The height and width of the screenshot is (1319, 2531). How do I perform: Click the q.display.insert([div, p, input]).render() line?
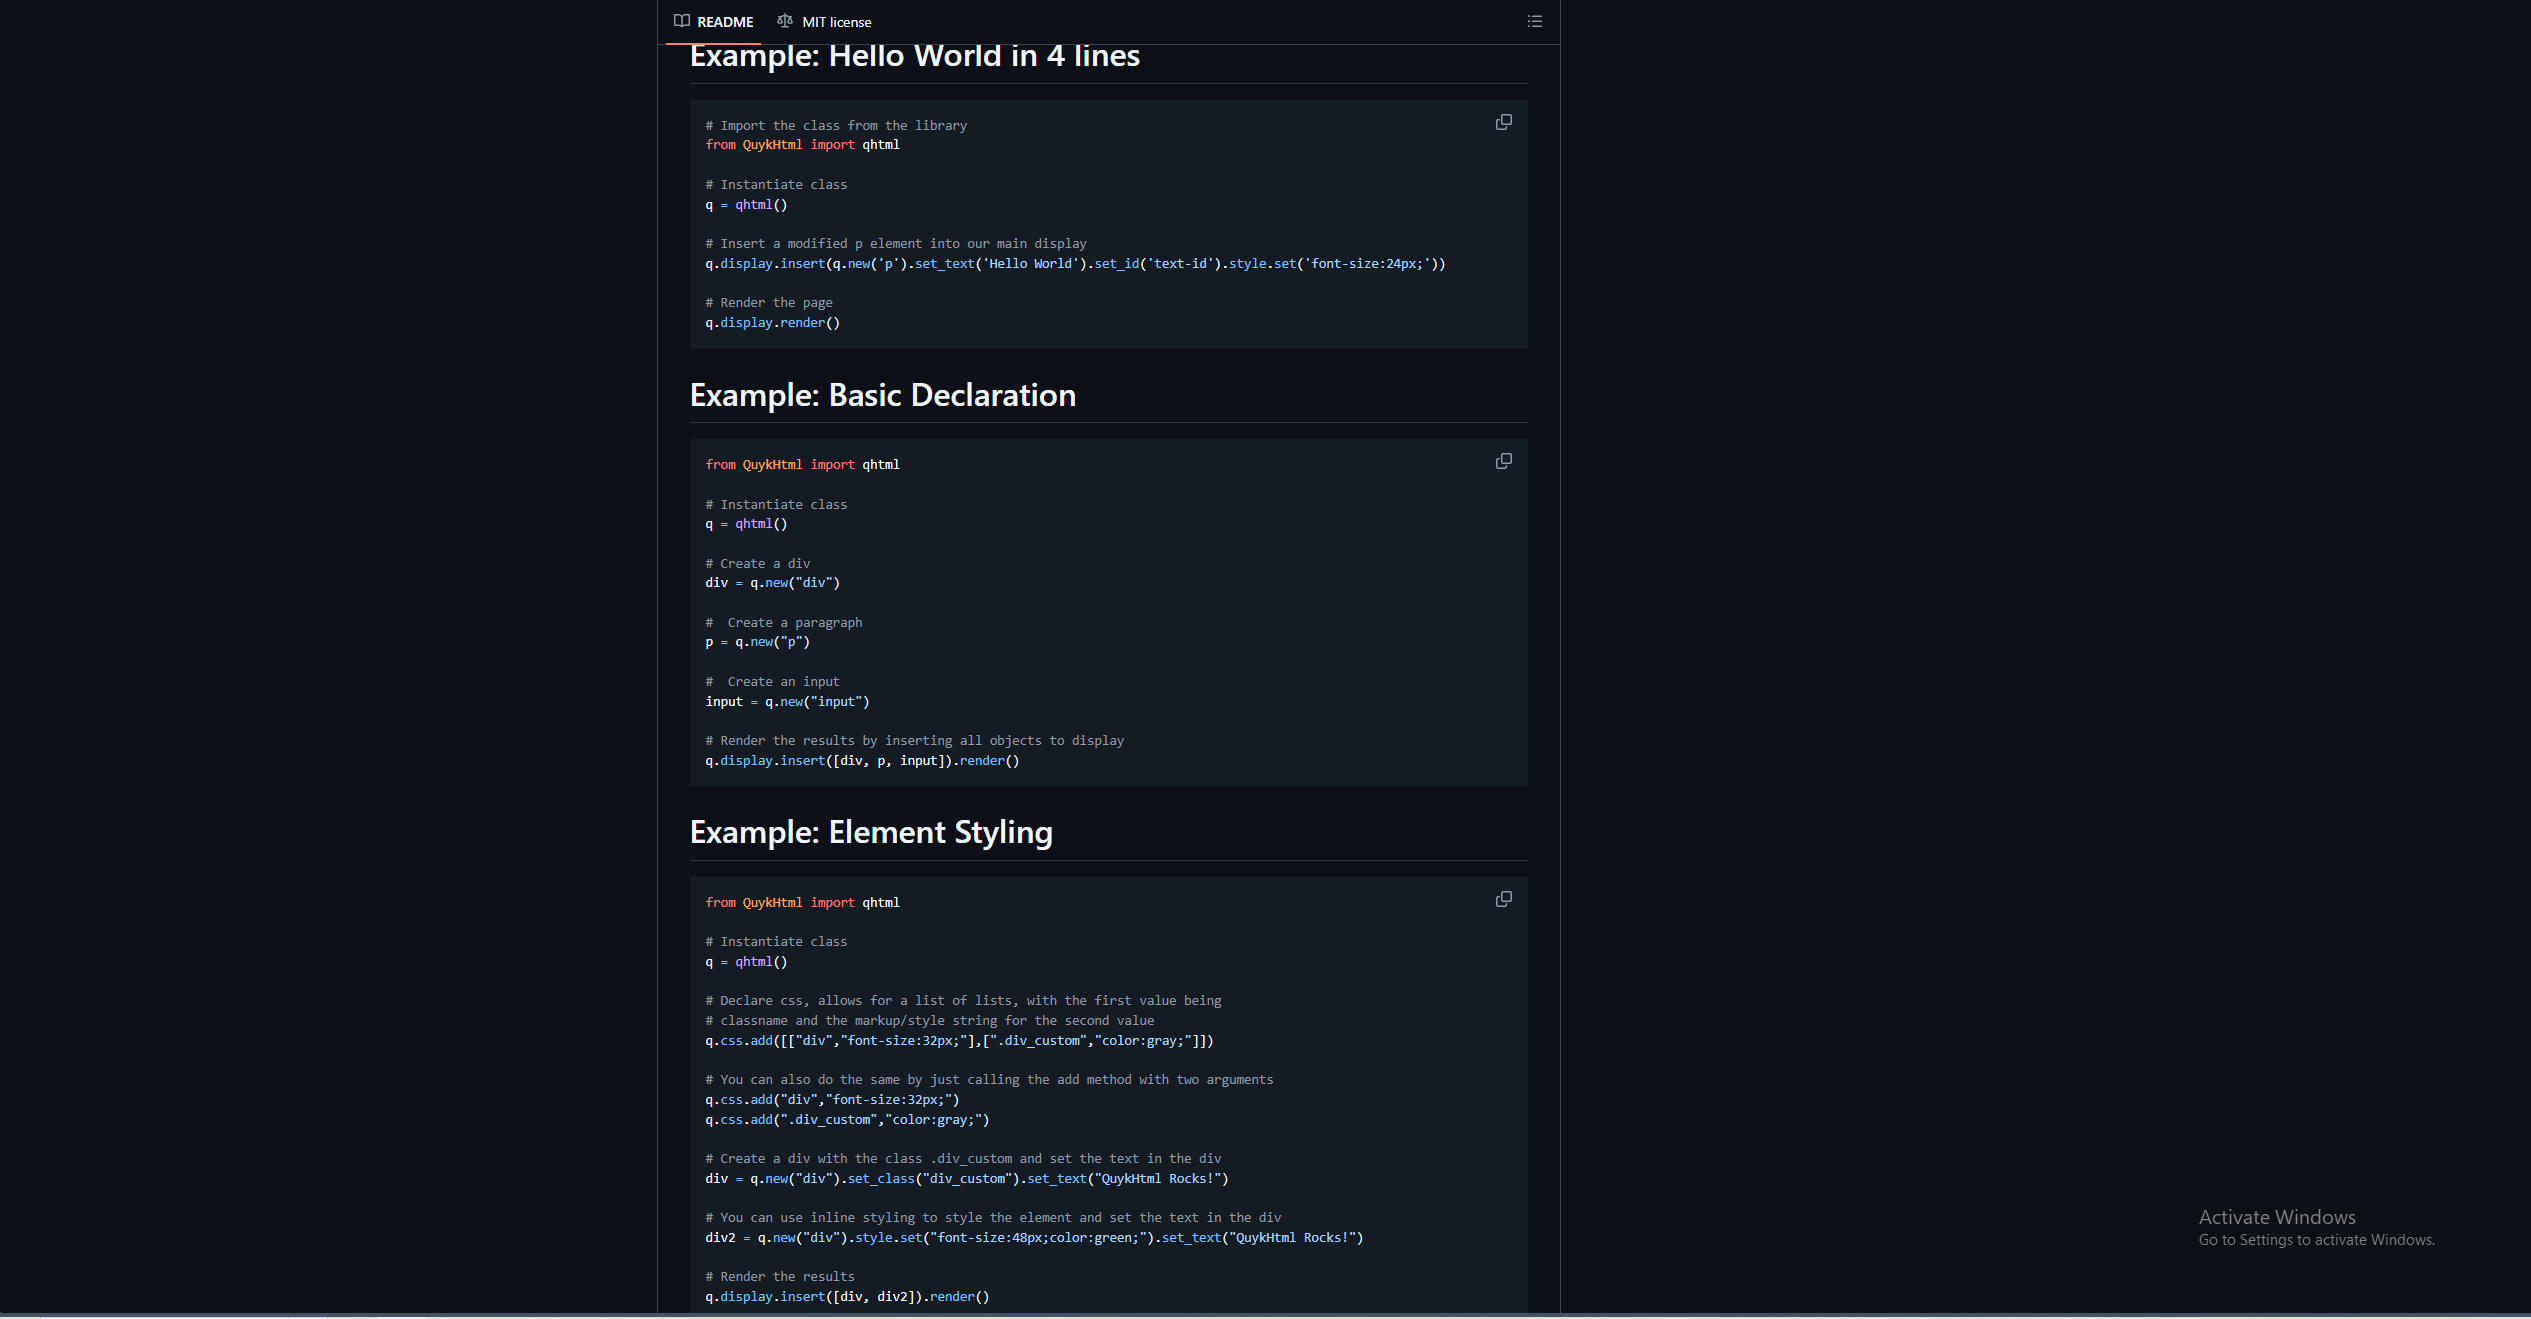click(862, 761)
